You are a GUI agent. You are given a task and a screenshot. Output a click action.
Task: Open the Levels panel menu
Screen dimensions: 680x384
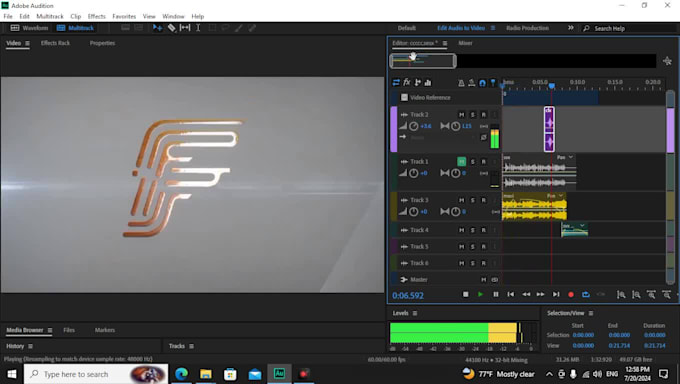(x=415, y=313)
